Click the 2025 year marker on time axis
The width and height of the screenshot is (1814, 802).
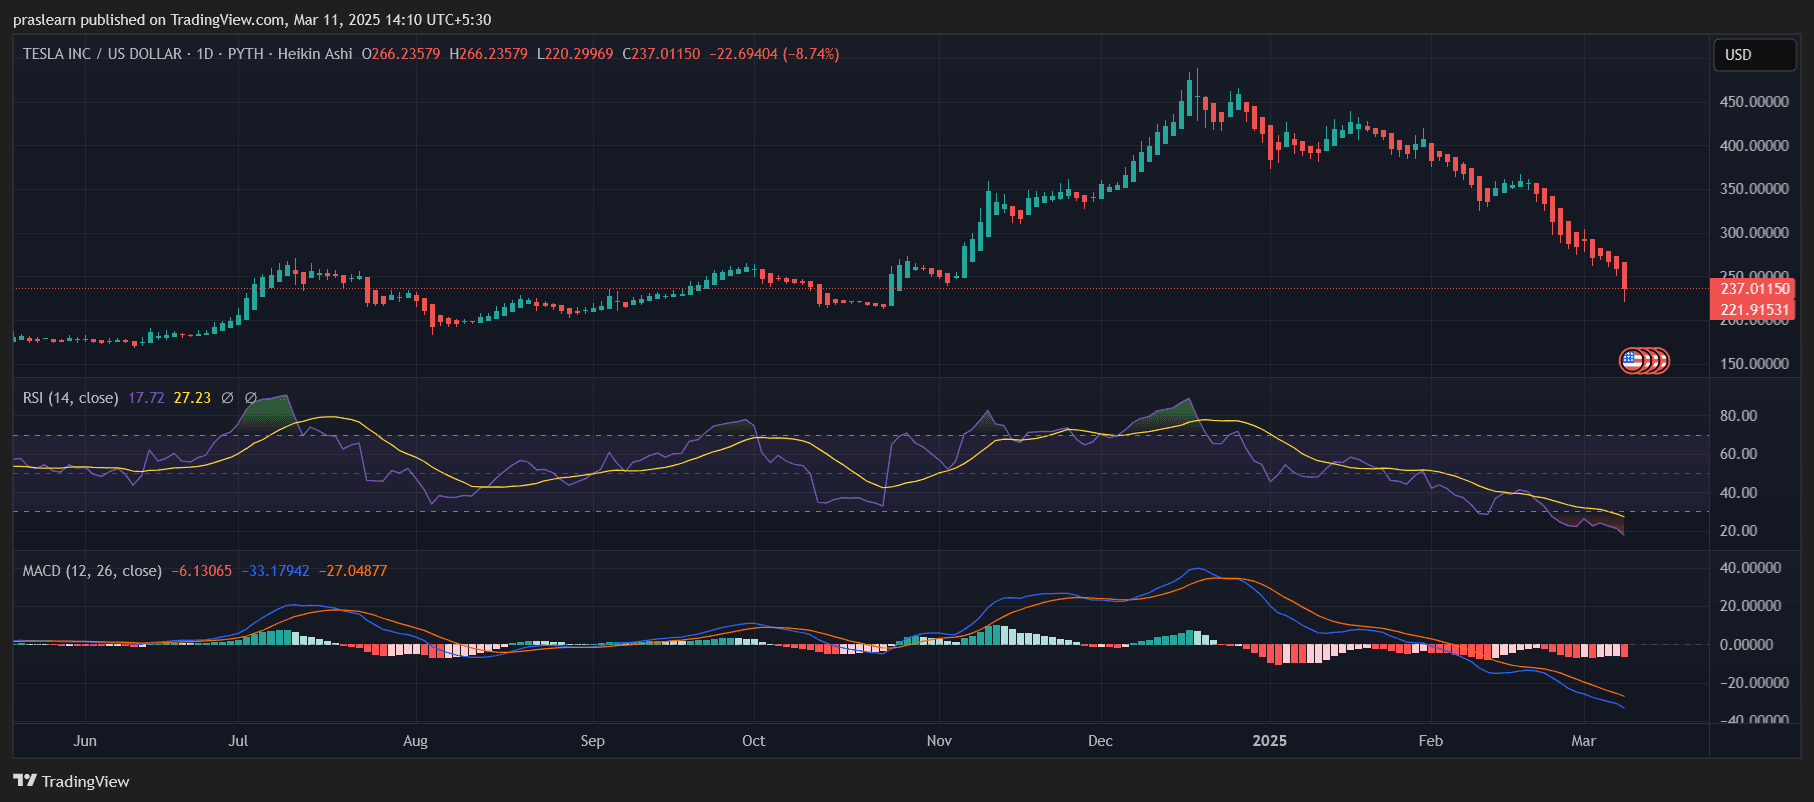point(1269,741)
